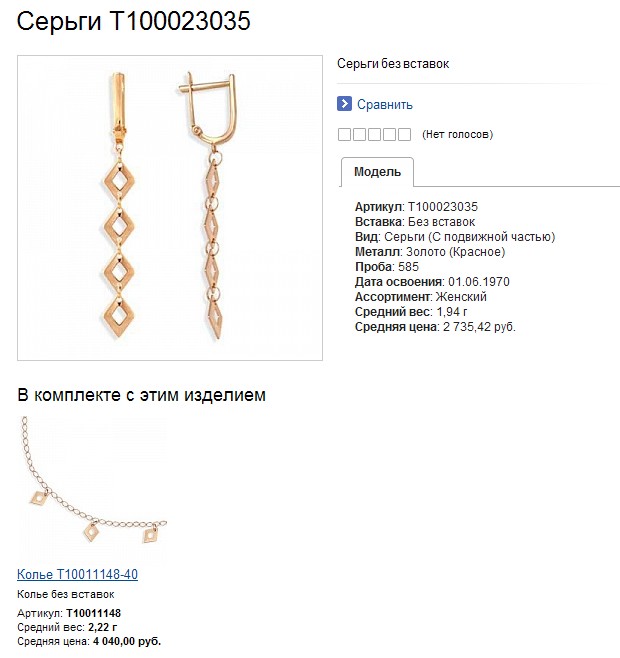This screenshot has width=620, height=658.
Task: Click the Серьги T100023035 page heading
Action: [133, 21]
